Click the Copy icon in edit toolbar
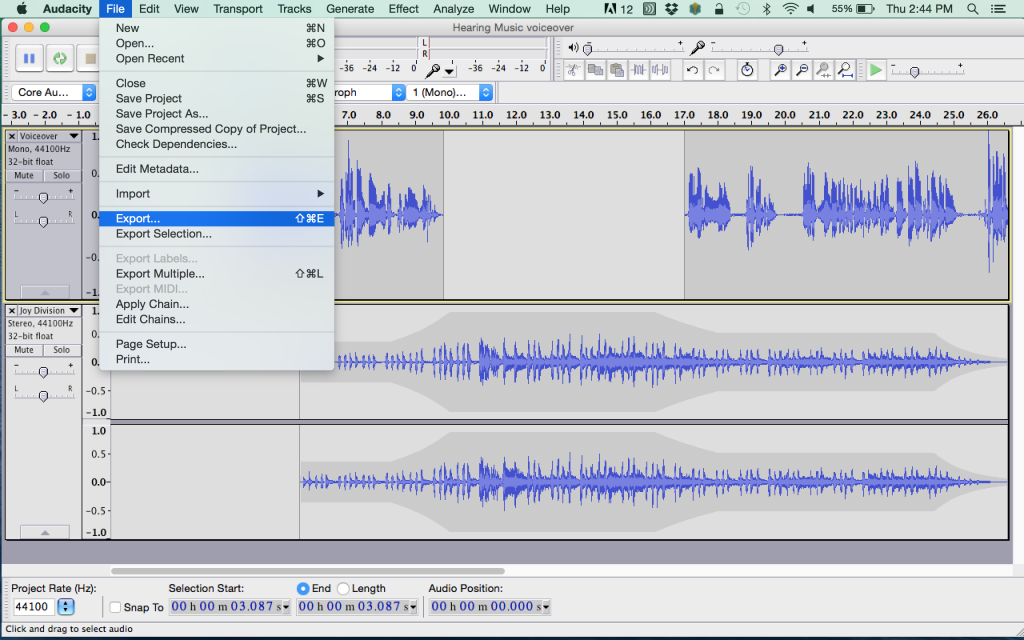The width and height of the screenshot is (1024, 640). pyautogui.click(x=595, y=70)
